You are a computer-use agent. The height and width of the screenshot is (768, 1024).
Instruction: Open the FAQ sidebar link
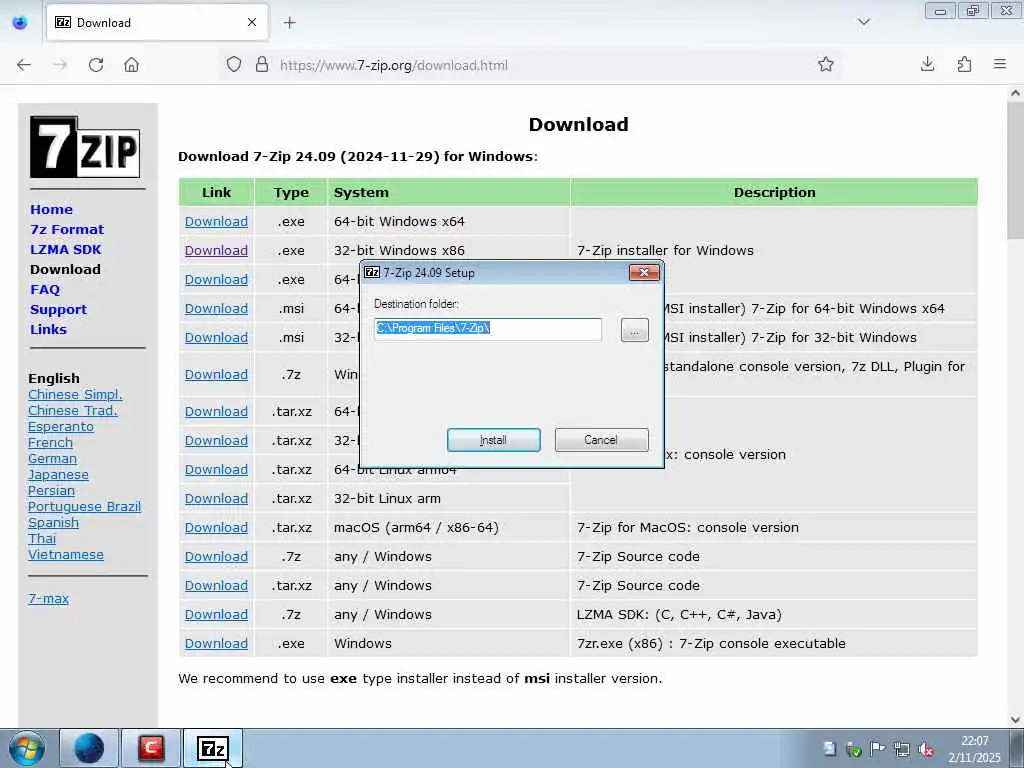click(x=45, y=289)
